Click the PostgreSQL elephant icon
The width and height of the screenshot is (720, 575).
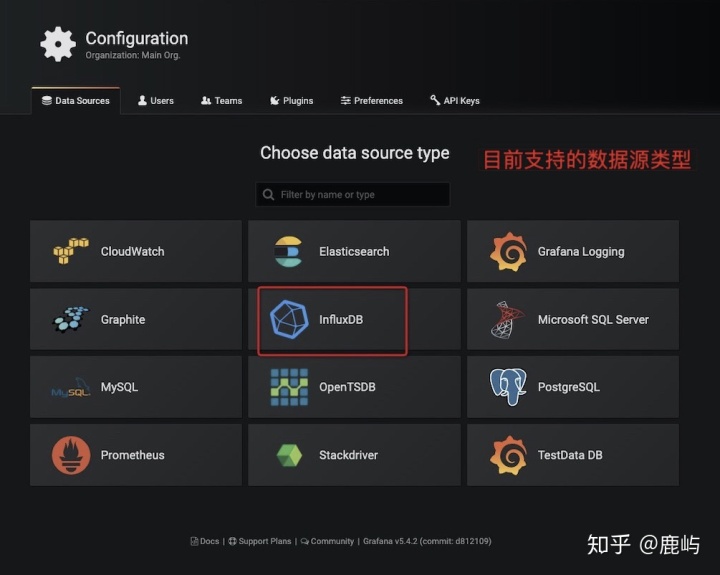point(508,387)
